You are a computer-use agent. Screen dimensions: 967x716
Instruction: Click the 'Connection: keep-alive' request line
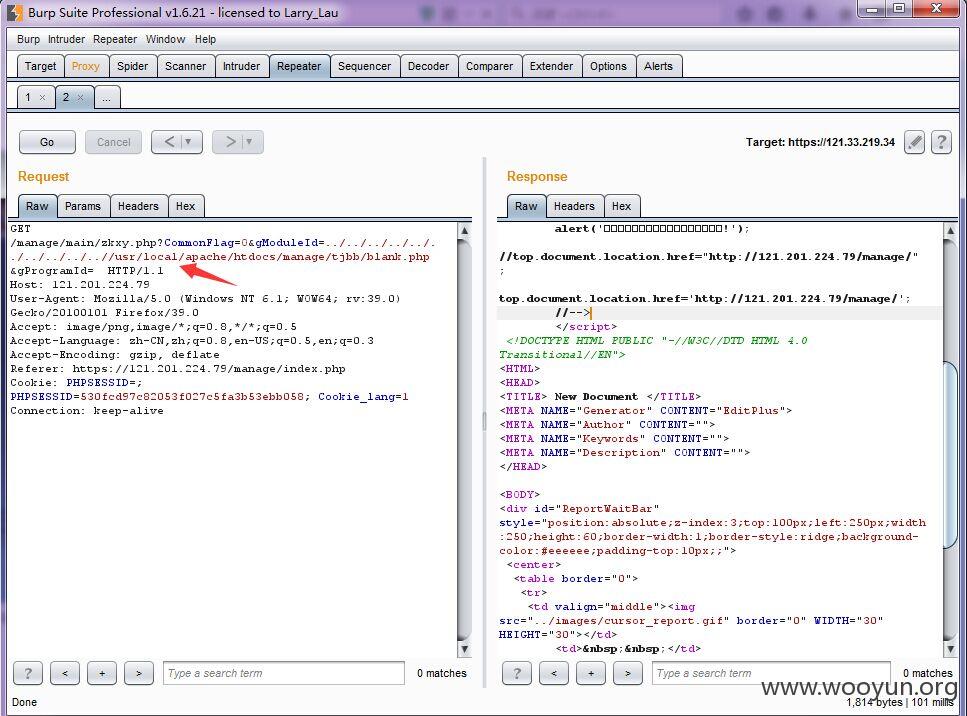pos(87,411)
